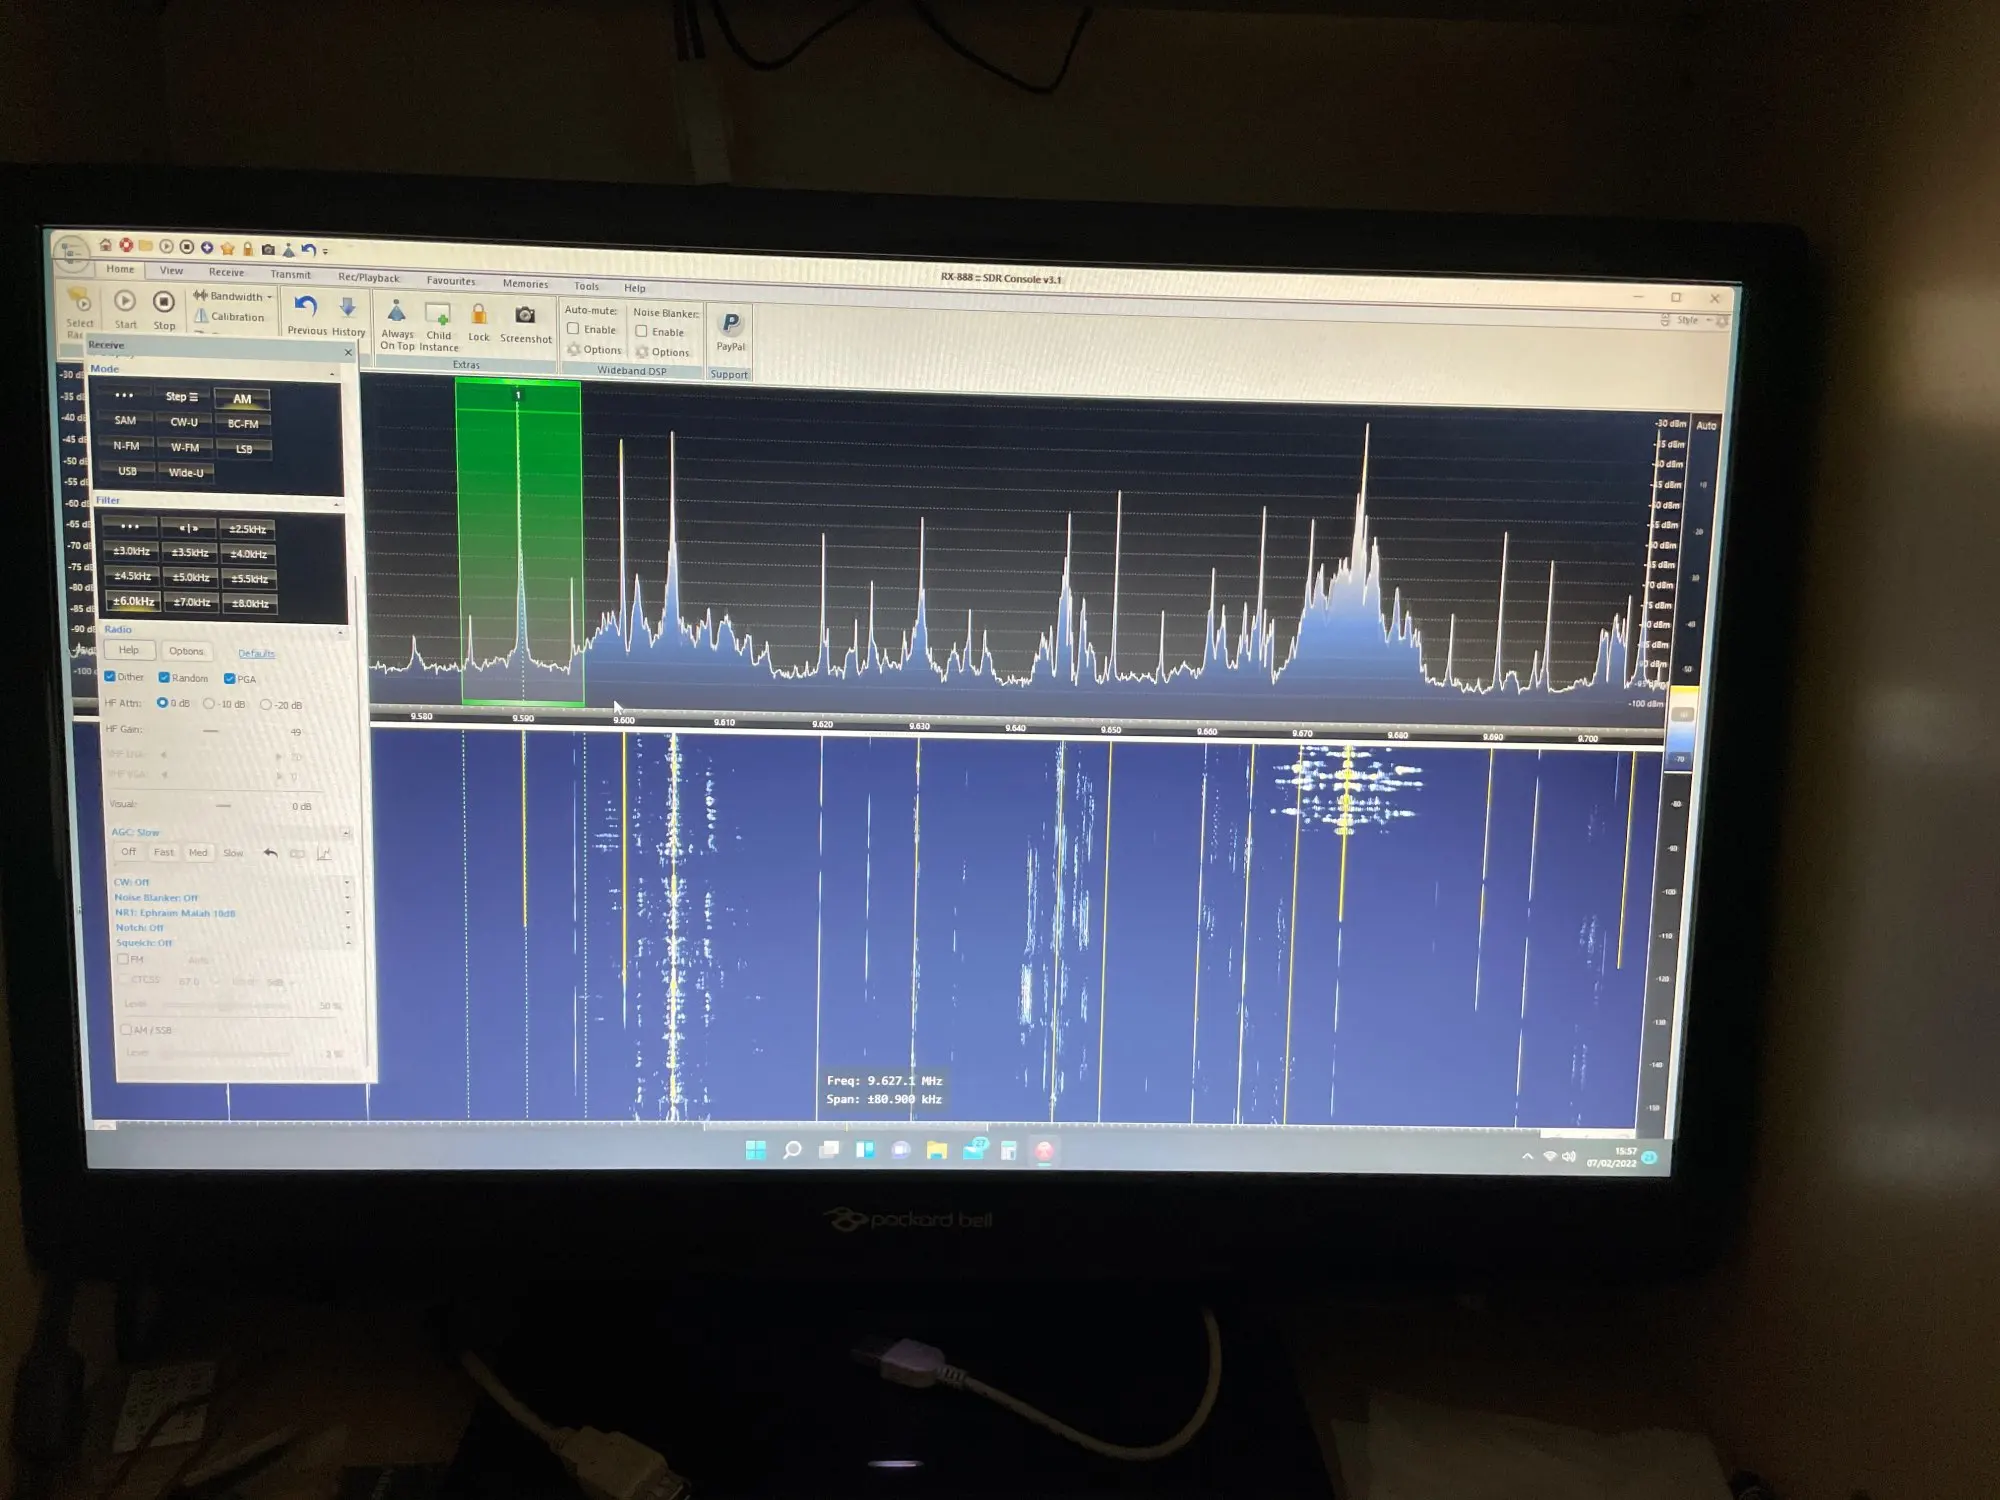Open the Favourites ribbon tab
2000x1500 pixels.
[451, 281]
